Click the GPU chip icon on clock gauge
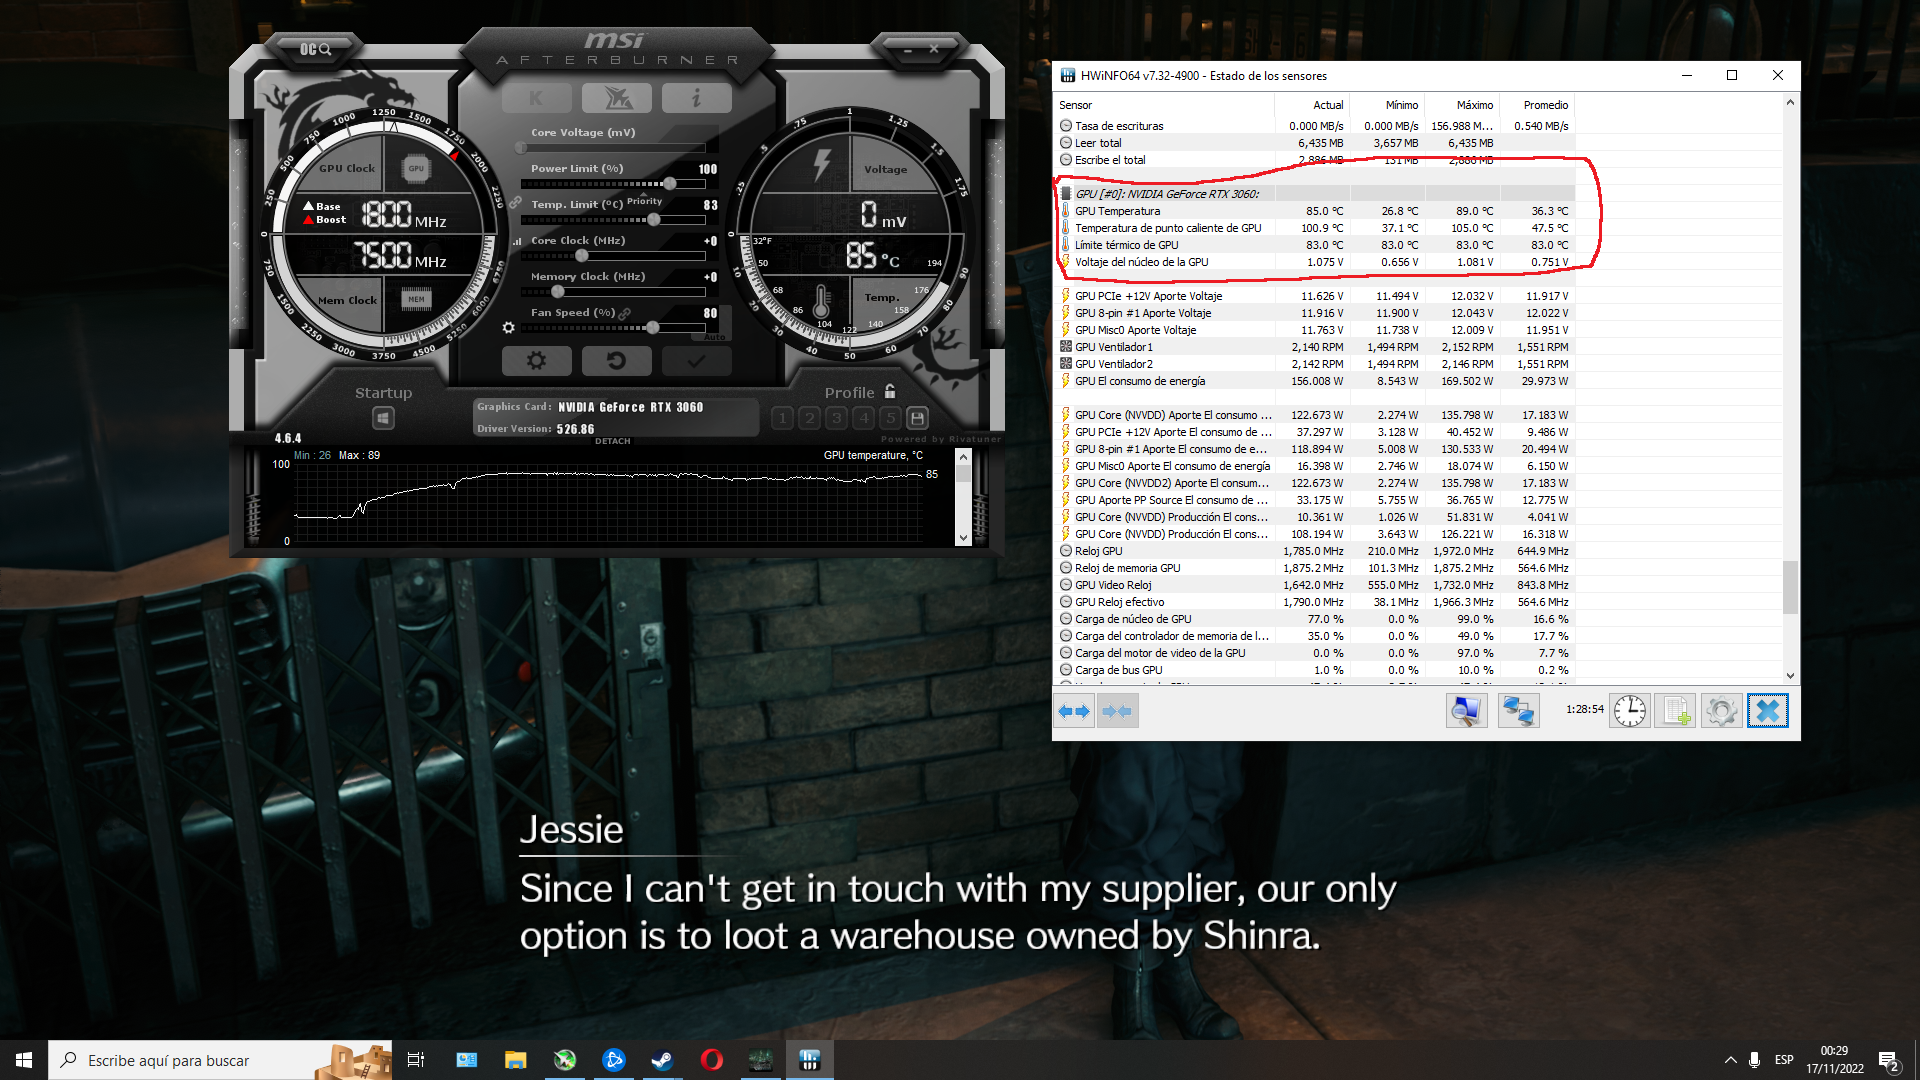The image size is (1920, 1080). 416,169
